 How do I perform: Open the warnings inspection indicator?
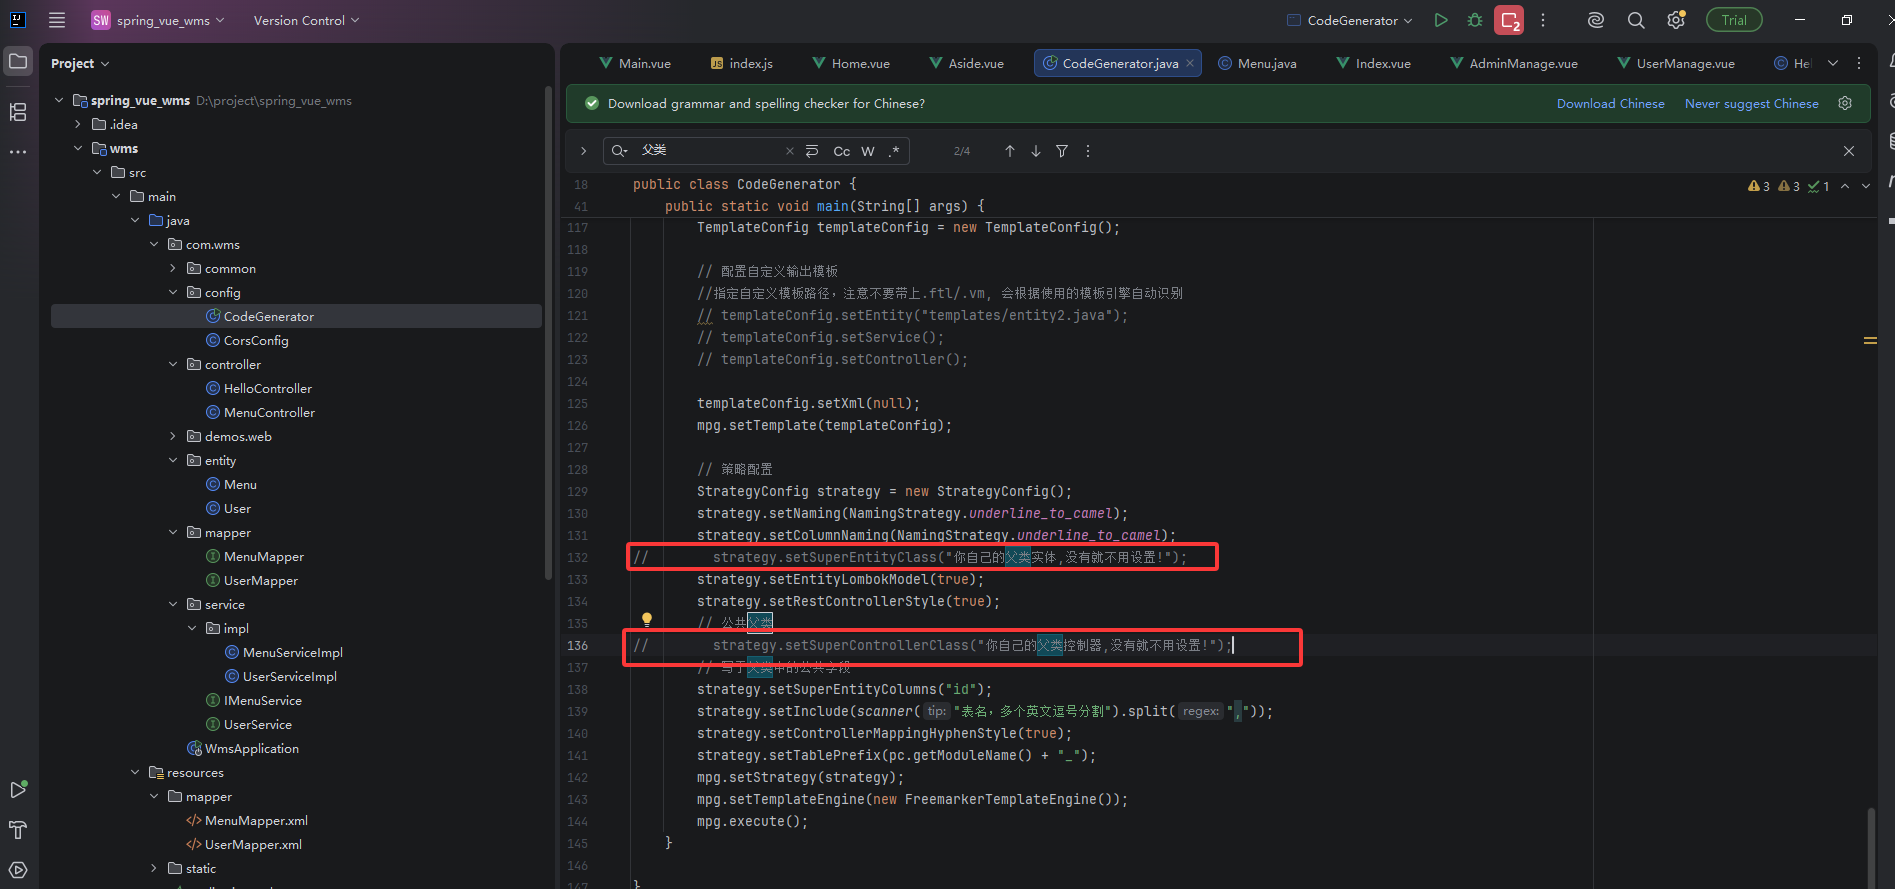pyautogui.click(x=1759, y=186)
